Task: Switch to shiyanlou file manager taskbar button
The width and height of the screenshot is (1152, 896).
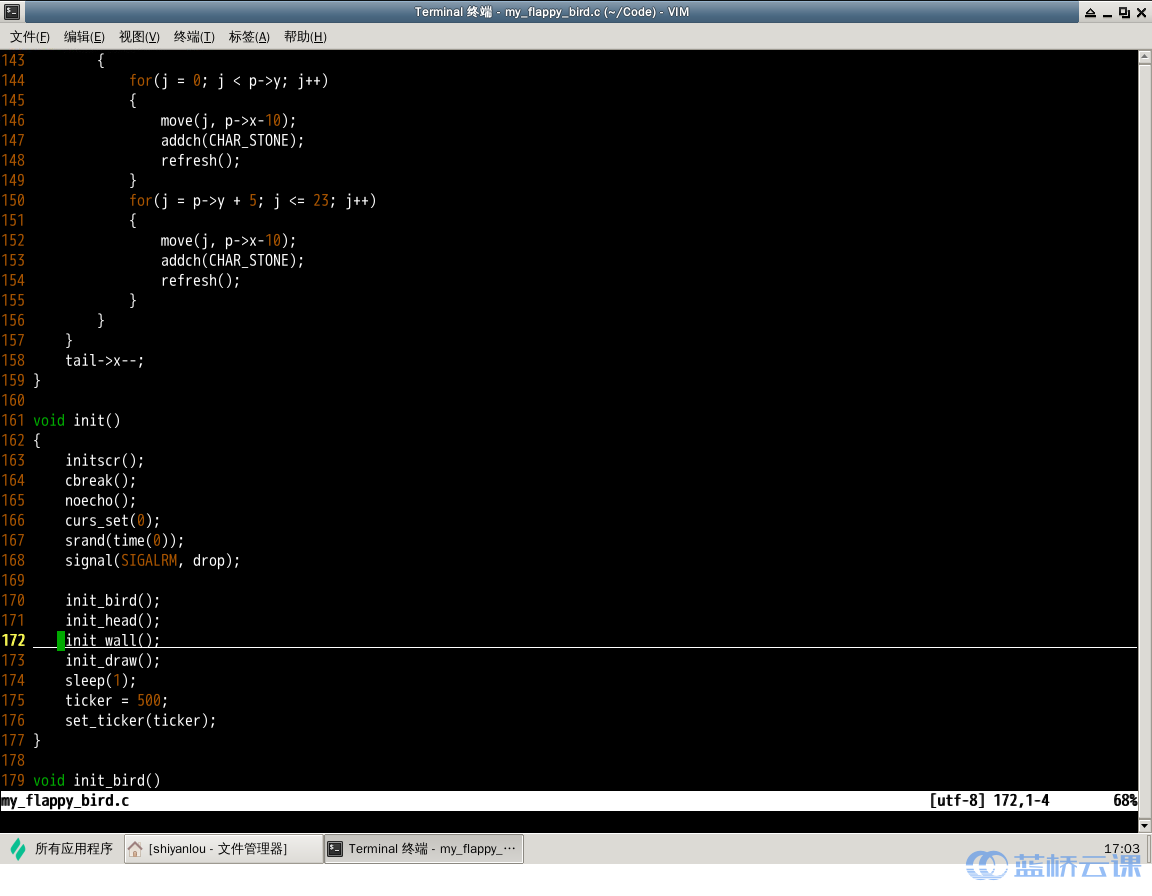Action: (224, 849)
